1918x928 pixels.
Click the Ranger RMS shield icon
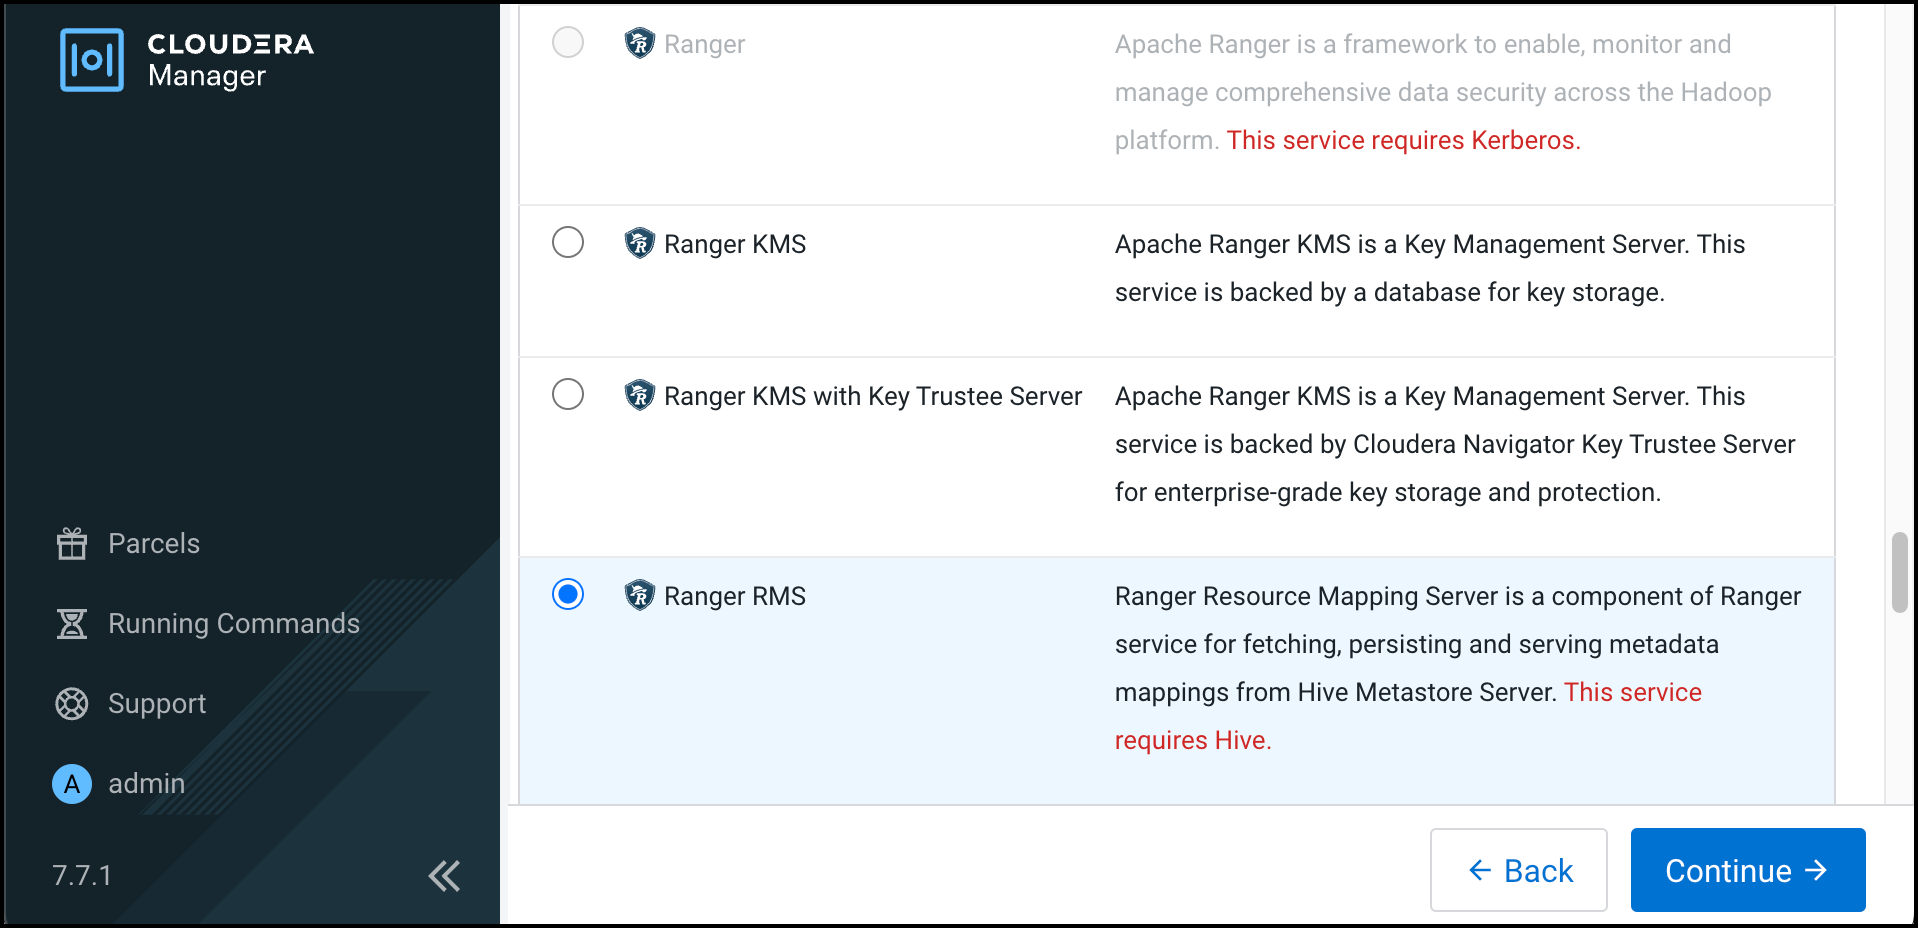click(x=639, y=595)
